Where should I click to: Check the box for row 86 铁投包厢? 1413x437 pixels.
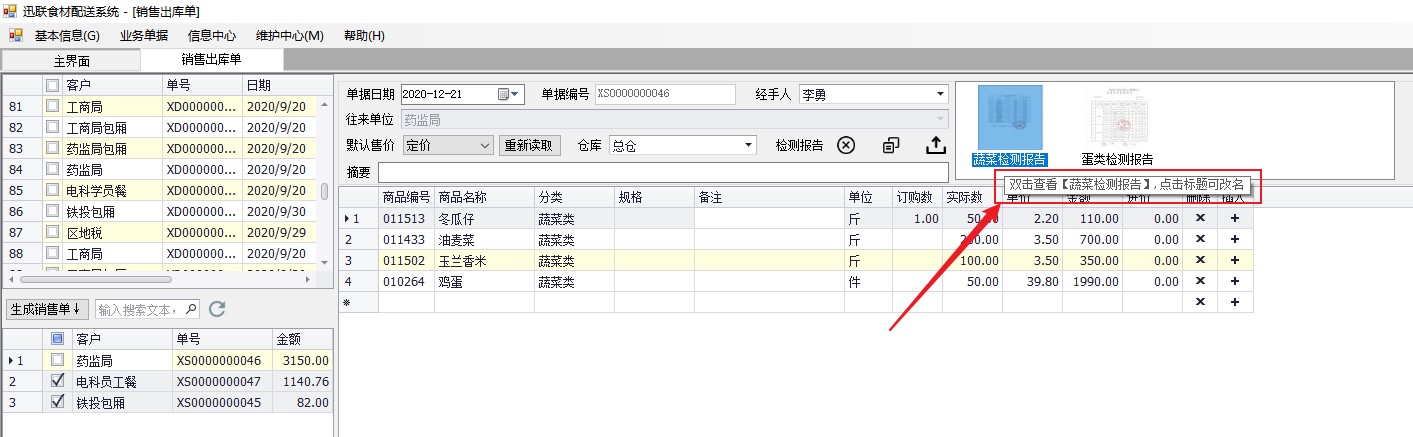pos(52,212)
